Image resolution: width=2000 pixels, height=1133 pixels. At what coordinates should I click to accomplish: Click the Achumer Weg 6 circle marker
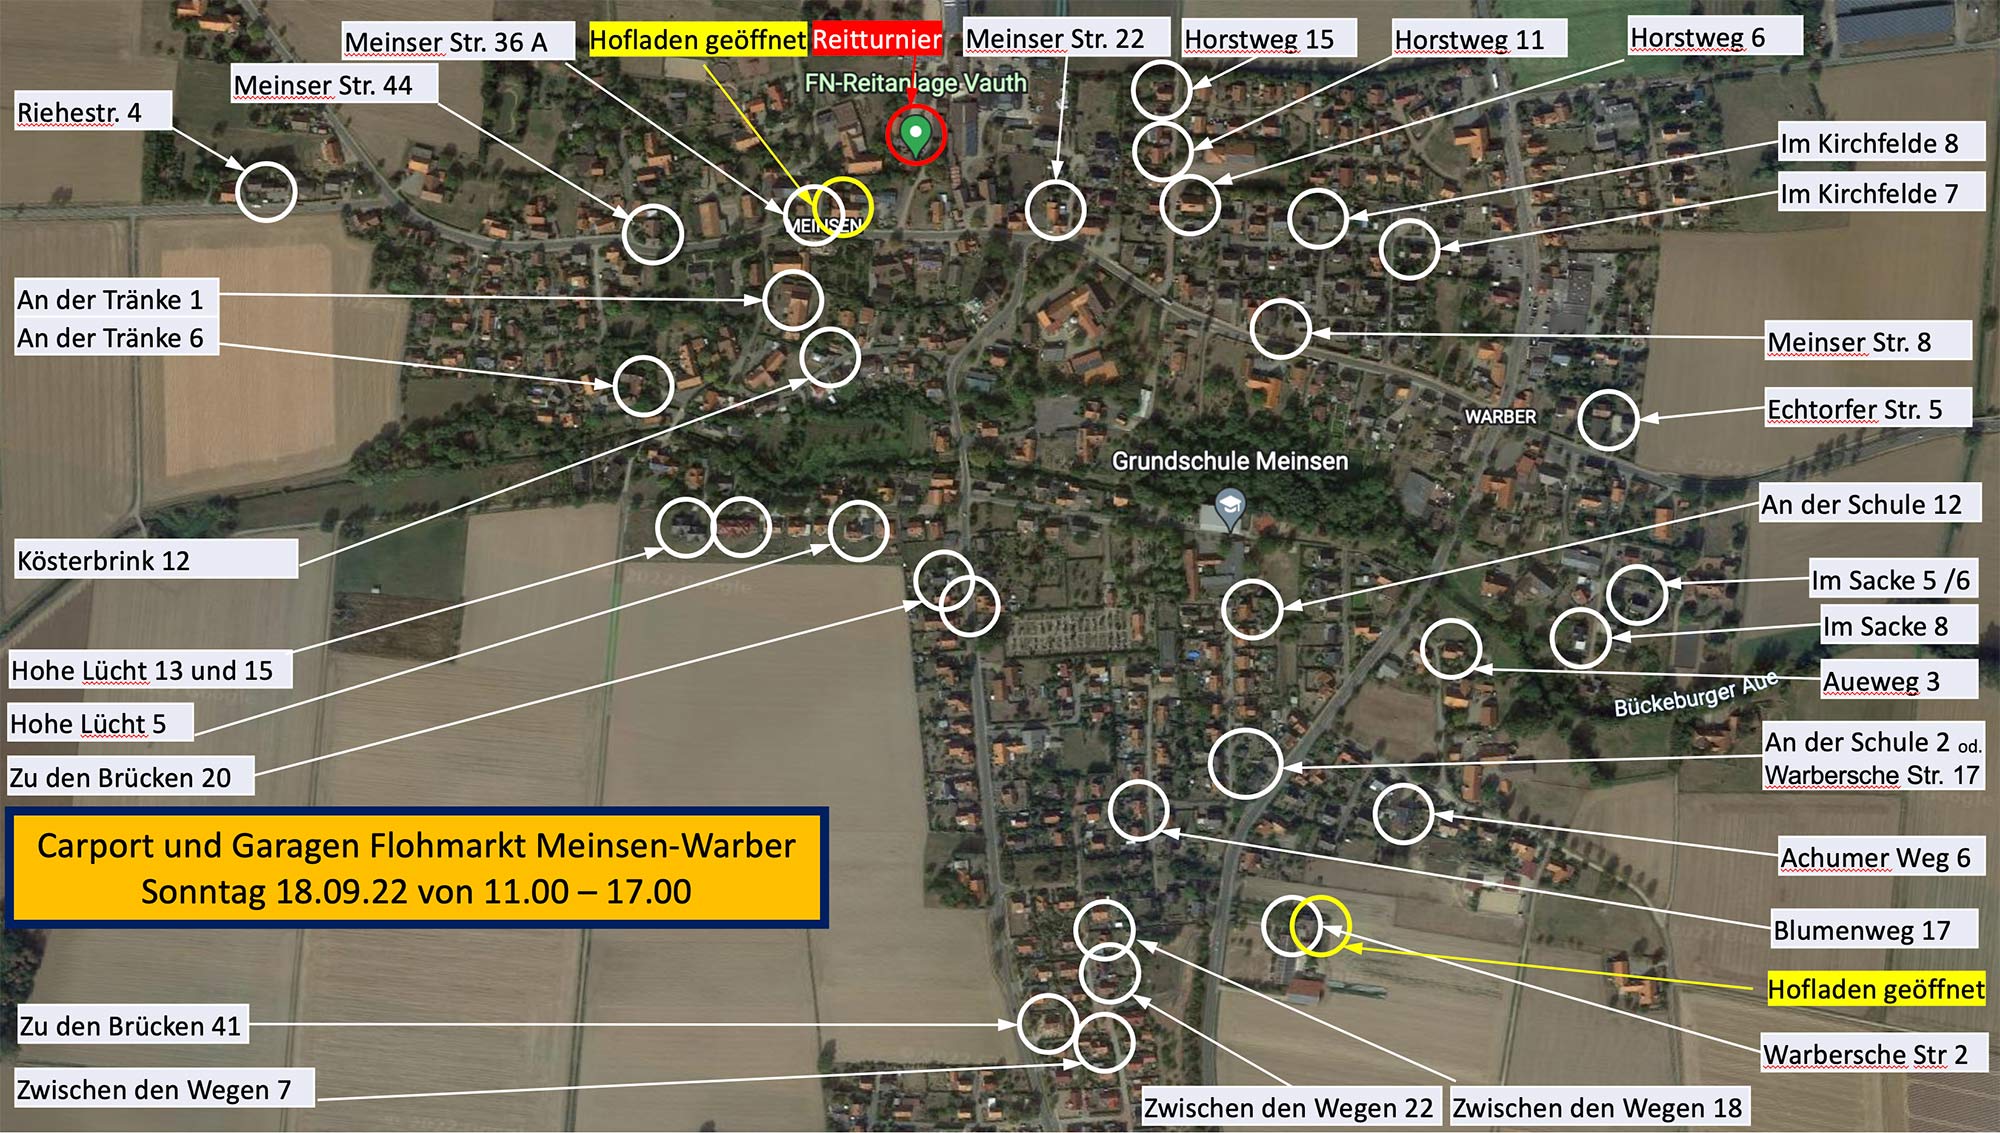1403,814
